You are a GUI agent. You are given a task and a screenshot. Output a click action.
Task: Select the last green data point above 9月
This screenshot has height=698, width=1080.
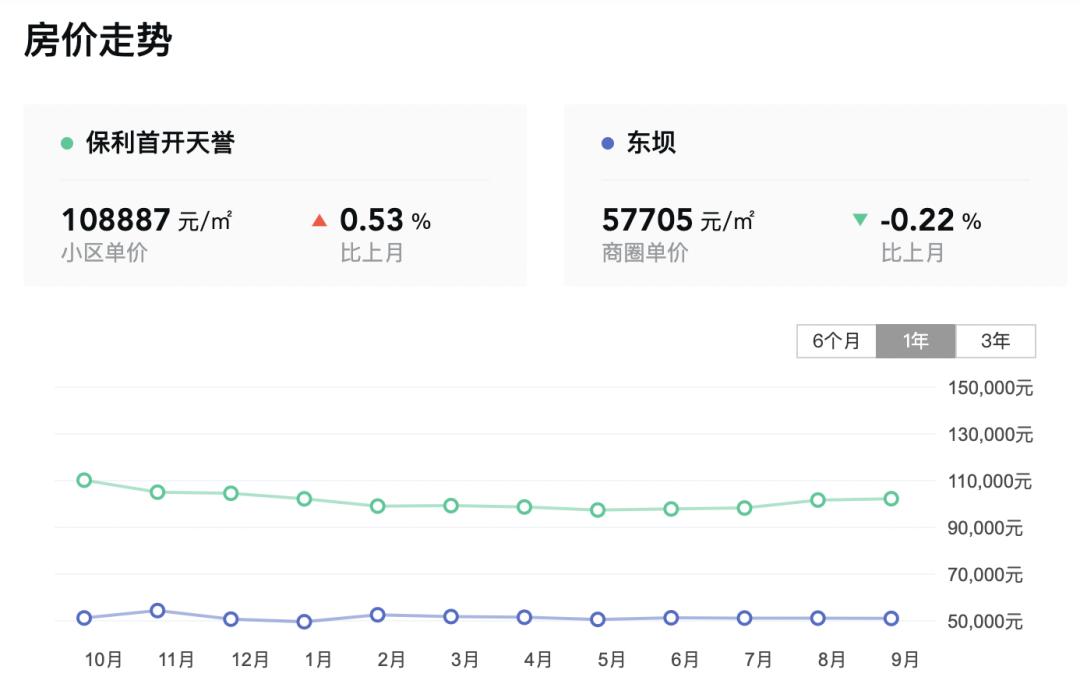tap(890, 498)
